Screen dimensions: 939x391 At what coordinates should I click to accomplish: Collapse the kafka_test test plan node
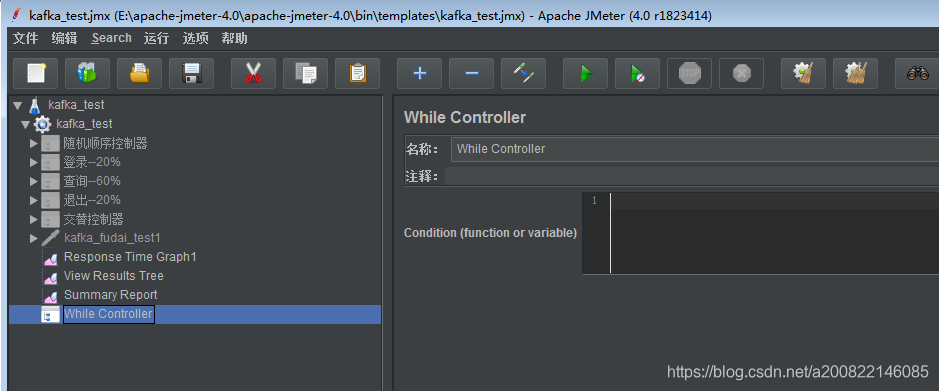click(18, 106)
